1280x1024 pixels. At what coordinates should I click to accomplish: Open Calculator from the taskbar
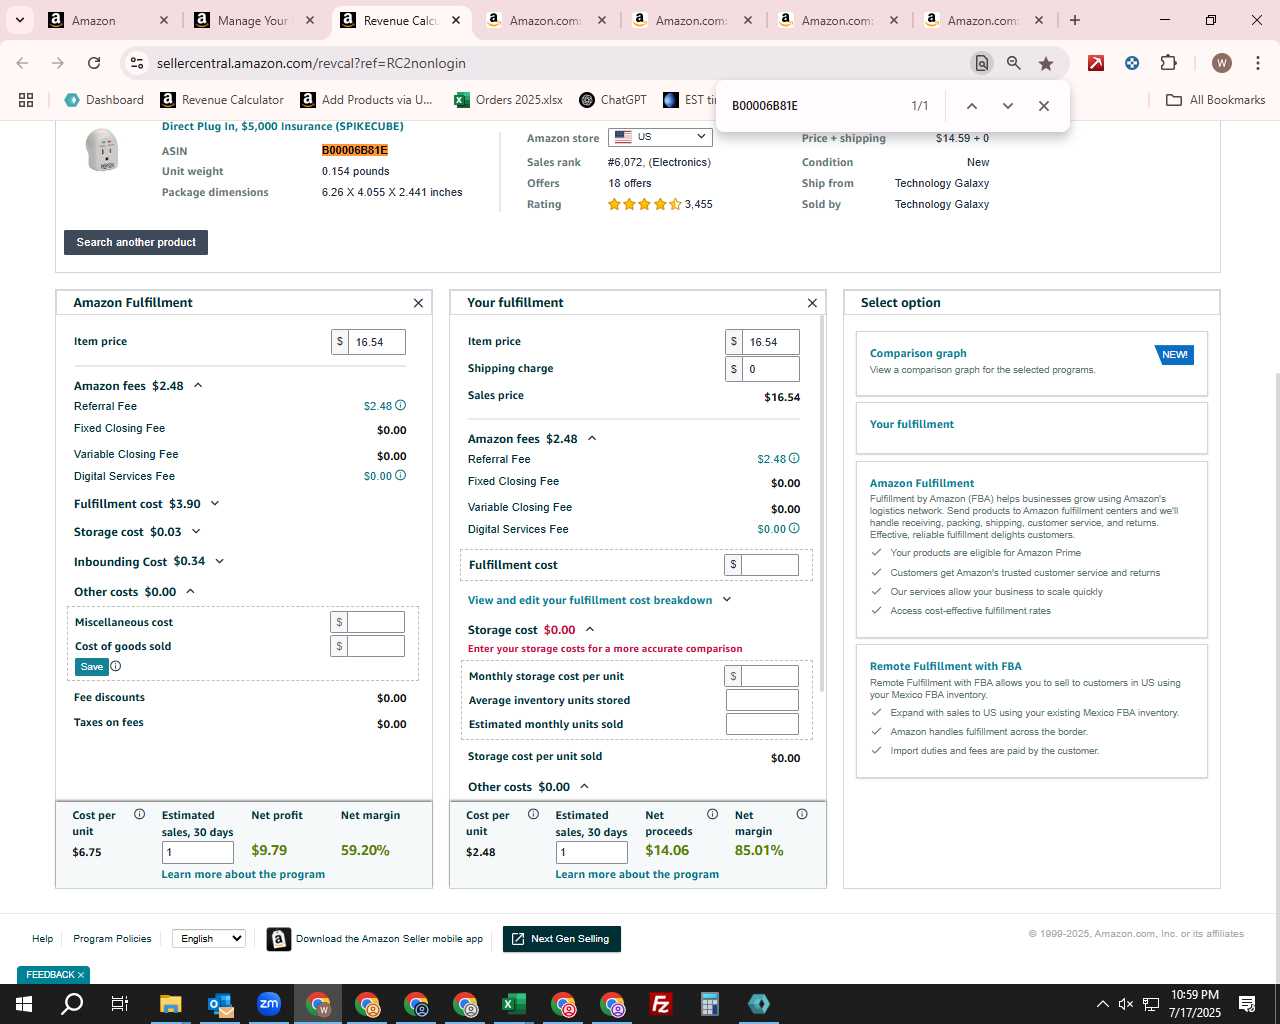tap(710, 1004)
